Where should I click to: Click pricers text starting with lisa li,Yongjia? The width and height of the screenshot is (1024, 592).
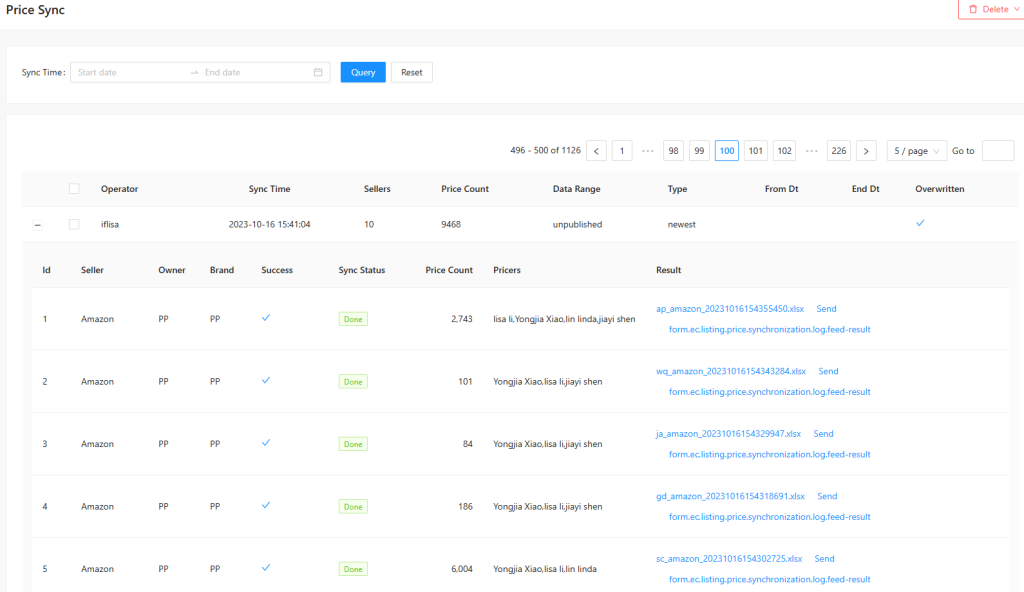point(564,319)
